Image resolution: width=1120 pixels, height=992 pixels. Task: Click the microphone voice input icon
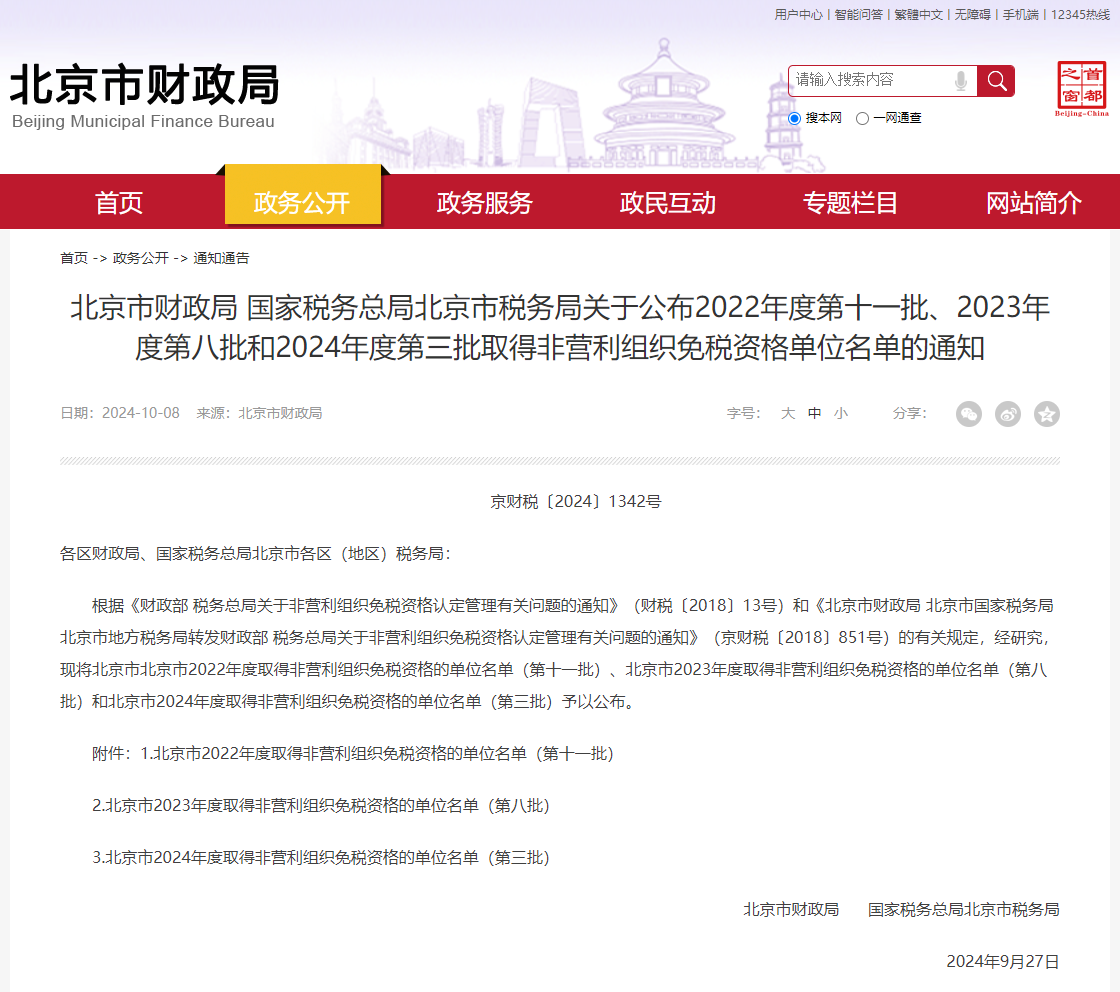pos(961,81)
